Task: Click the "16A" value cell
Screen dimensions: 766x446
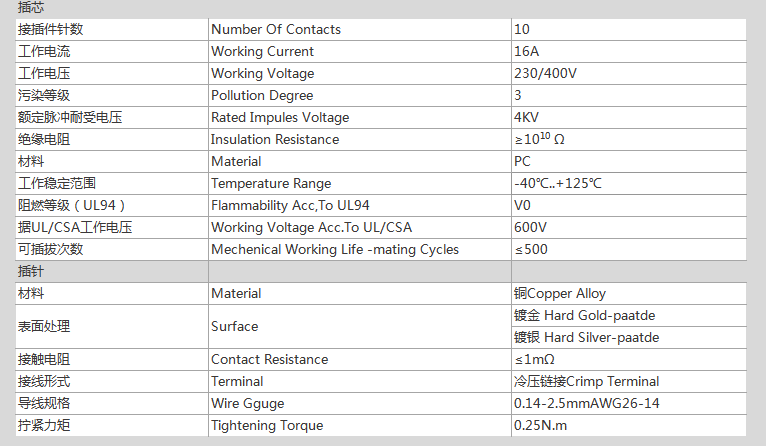Action: pyautogui.click(x=526, y=51)
